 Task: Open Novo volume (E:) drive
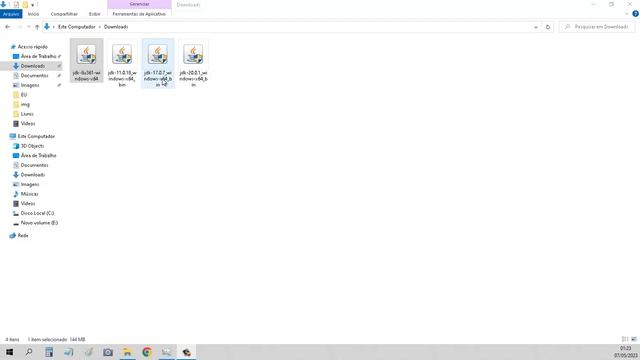pyautogui.click(x=39, y=223)
